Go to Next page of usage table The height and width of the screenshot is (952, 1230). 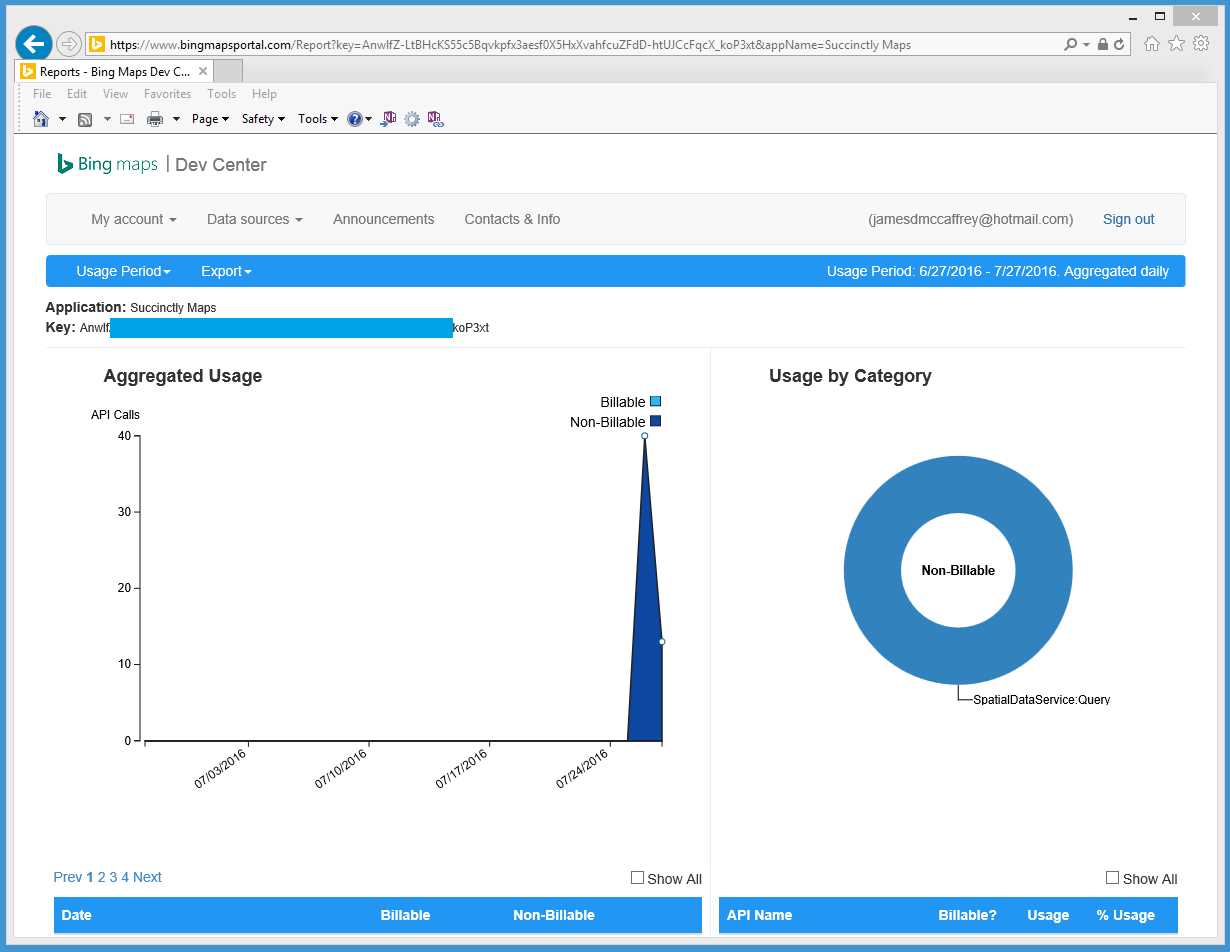[x=147, y=877]
